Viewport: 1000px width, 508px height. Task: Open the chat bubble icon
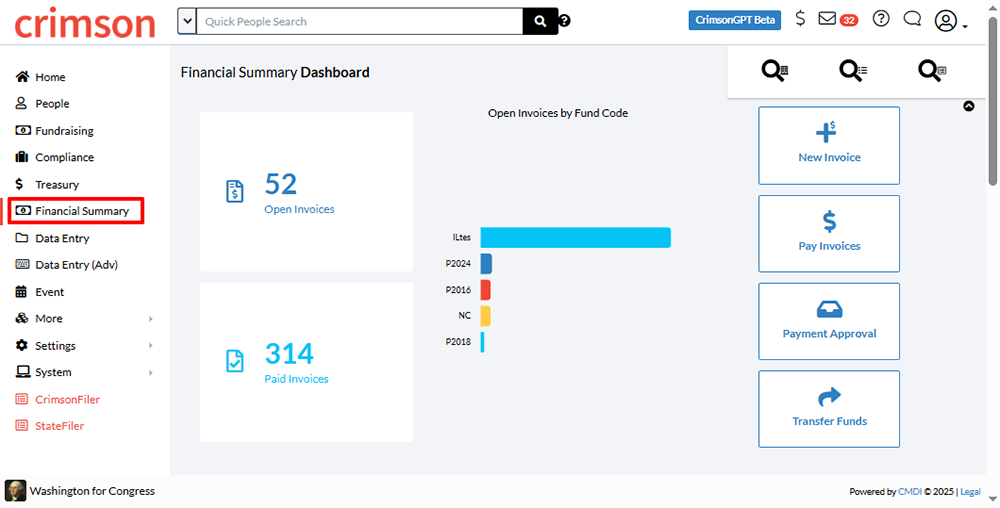point(913,18)
